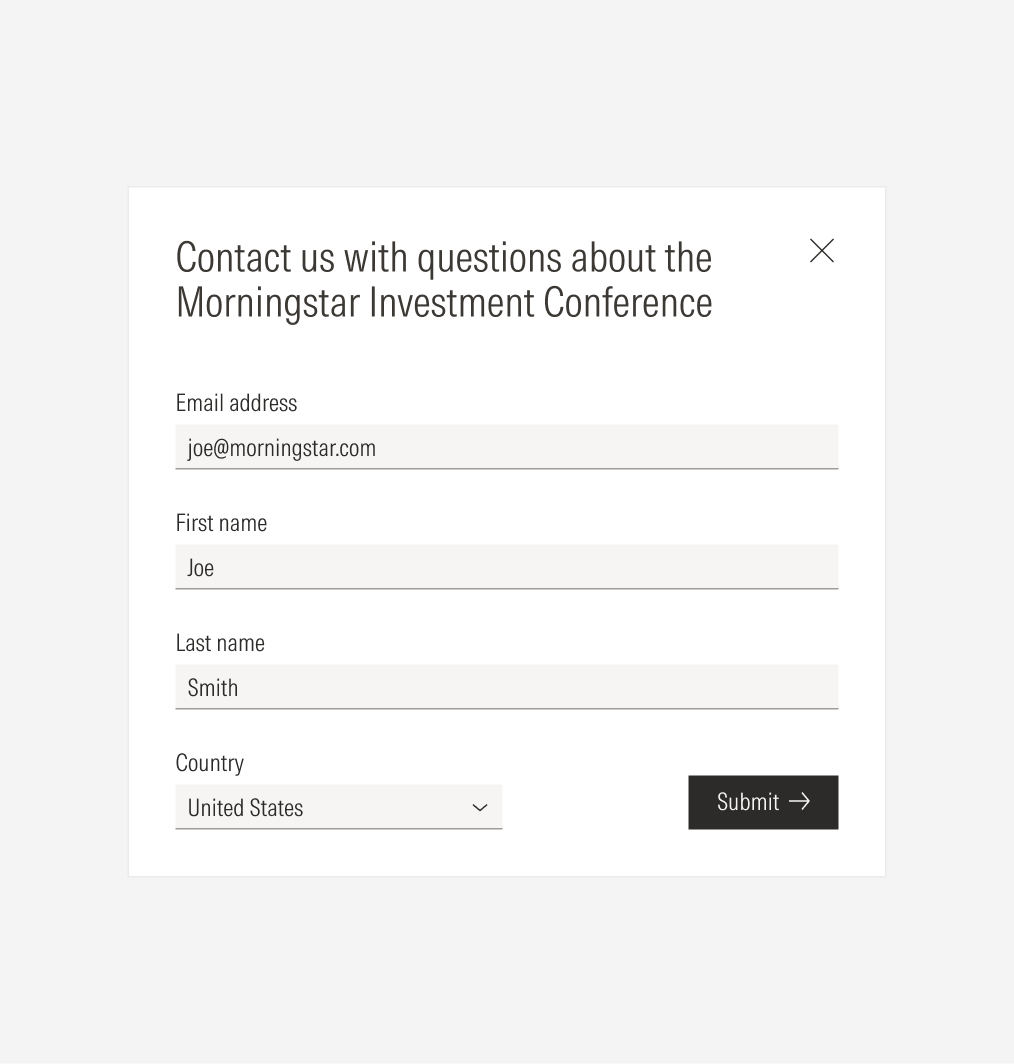The height and width of the screenshot is (1064, 1014).
Task: Focus the First name input field
Action: 506,567
